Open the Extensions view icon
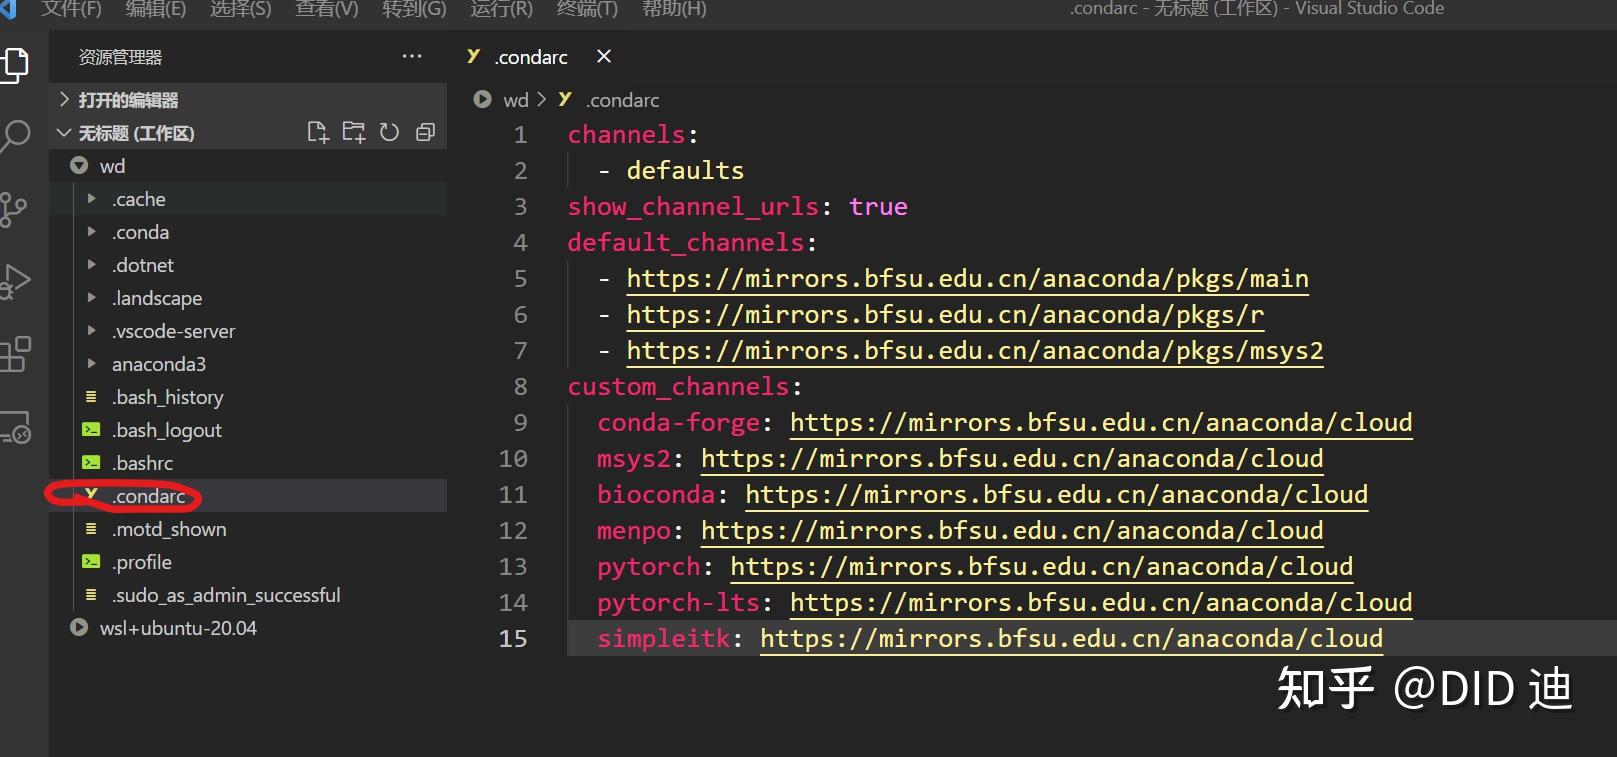 pyautogui.click(x=14, y=353)
